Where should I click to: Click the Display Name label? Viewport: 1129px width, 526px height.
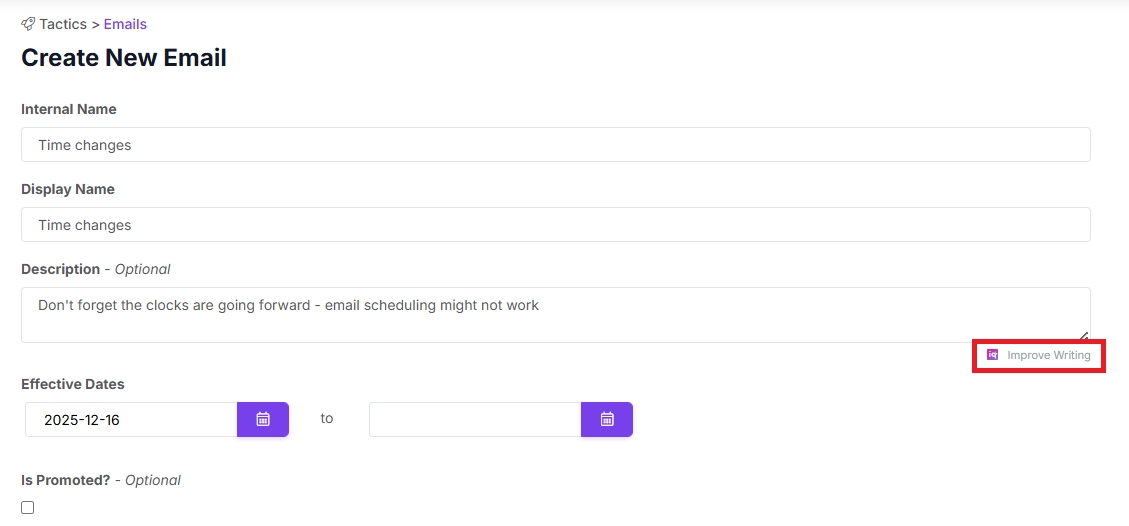coord(68,189)
